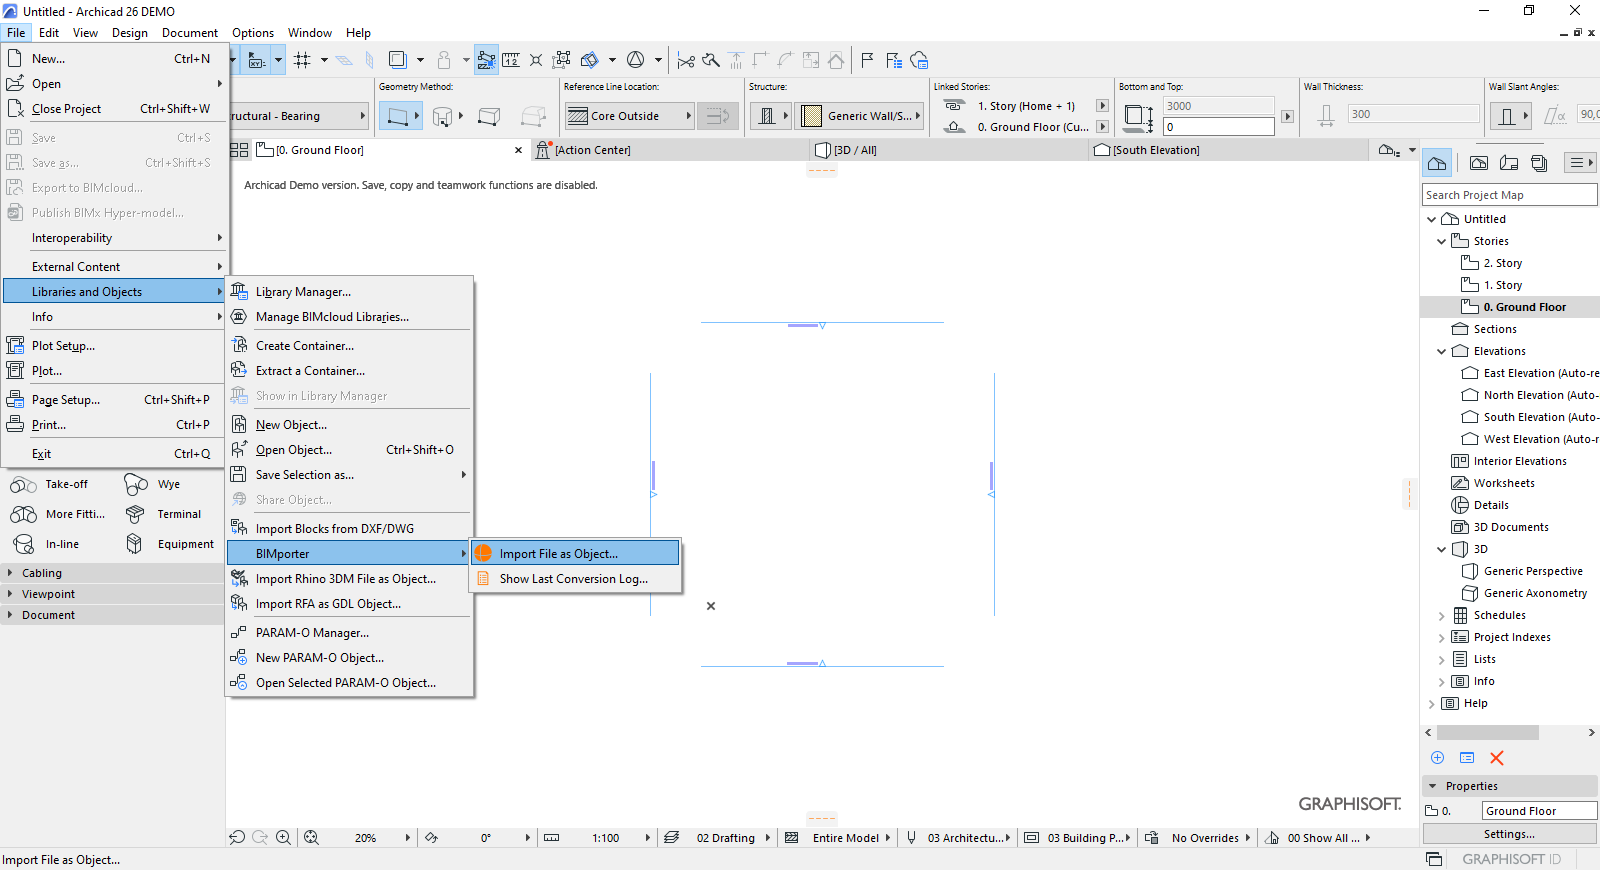Viewport: 1600px width, 870px height.
Task: Click the fit in window zoom icon
Action: pos(311,838)
